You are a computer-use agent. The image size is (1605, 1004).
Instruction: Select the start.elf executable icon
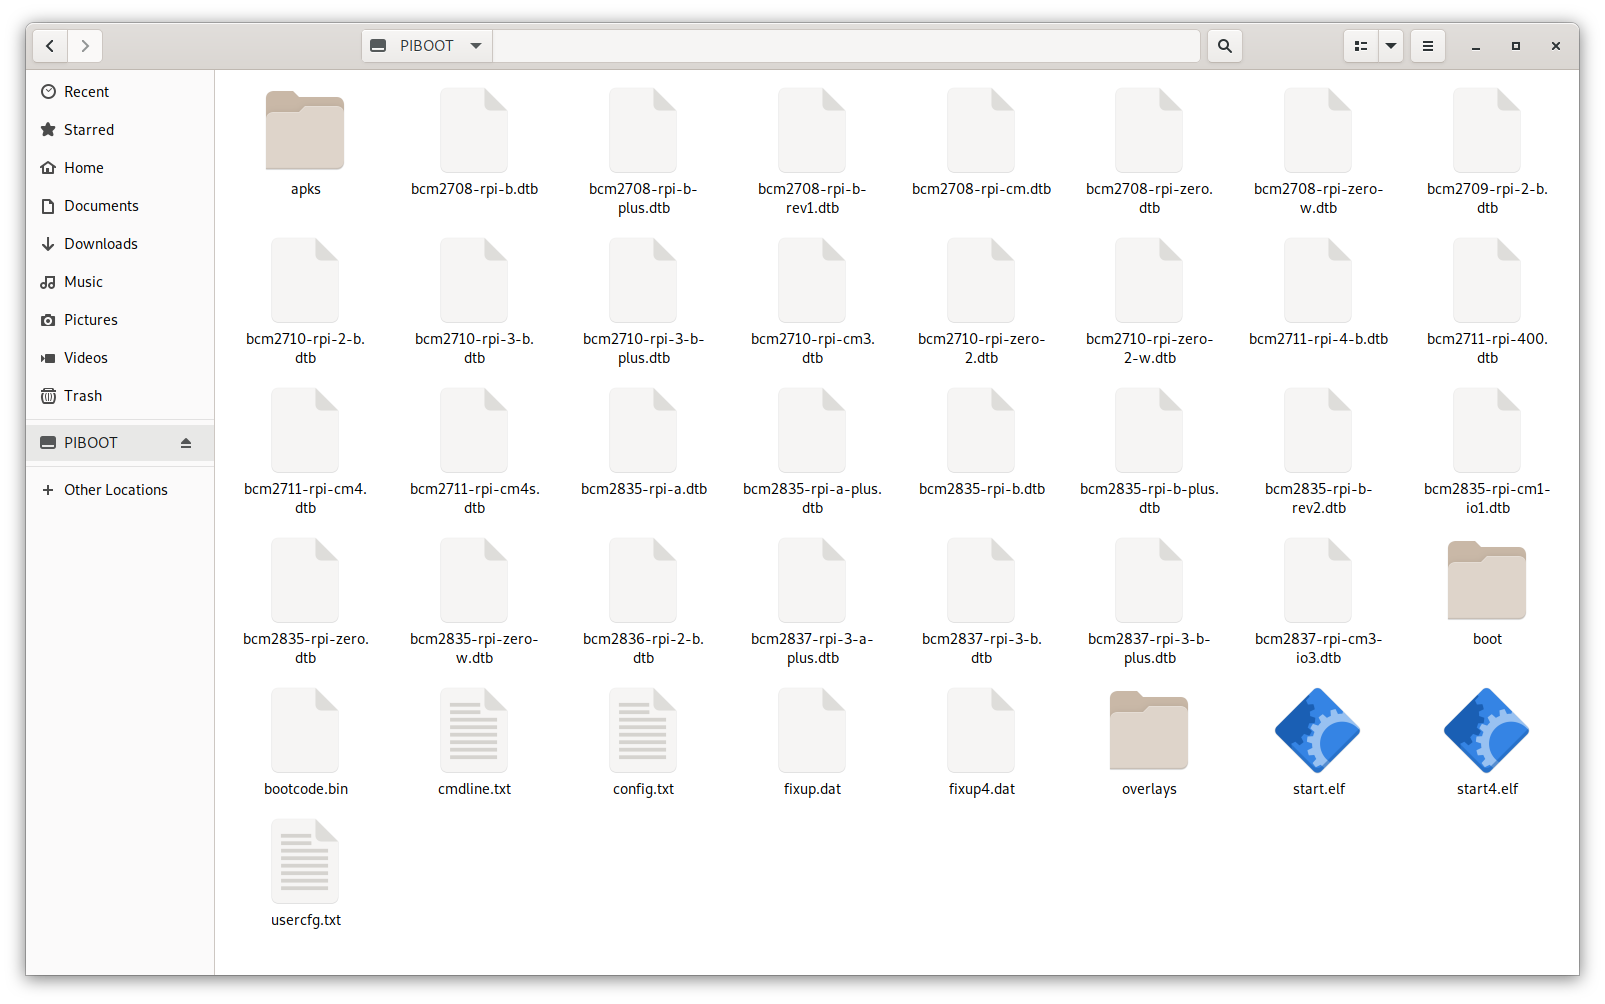point(1318,730)
